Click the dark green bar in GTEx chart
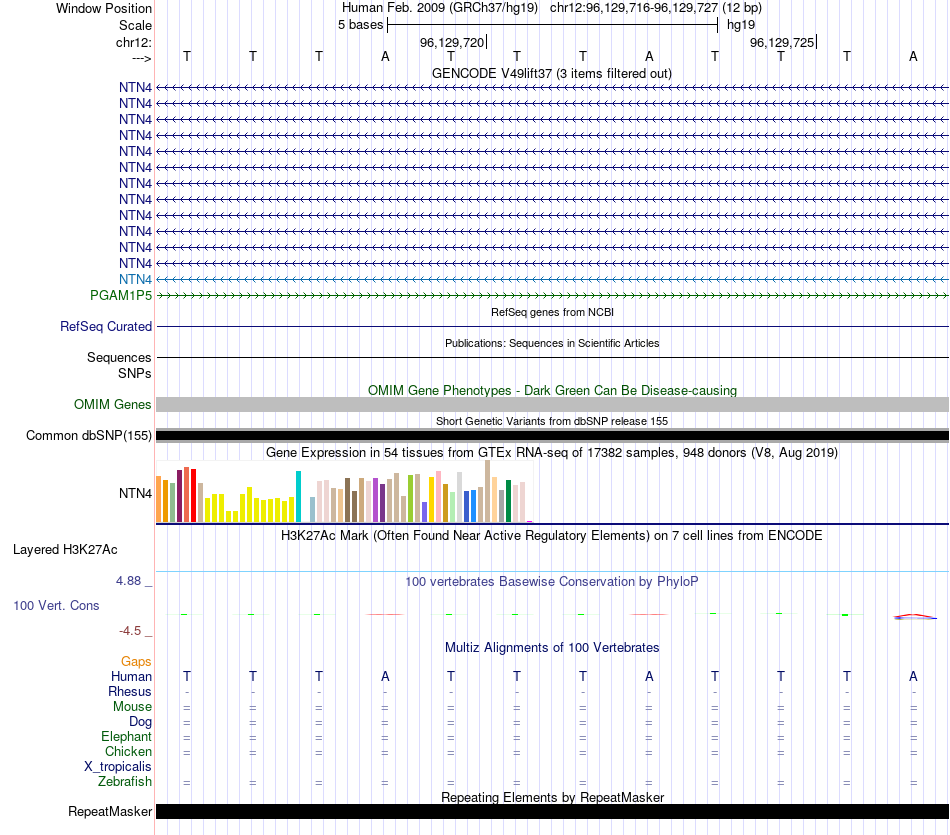The image size is (950, 835). point(508,501)
